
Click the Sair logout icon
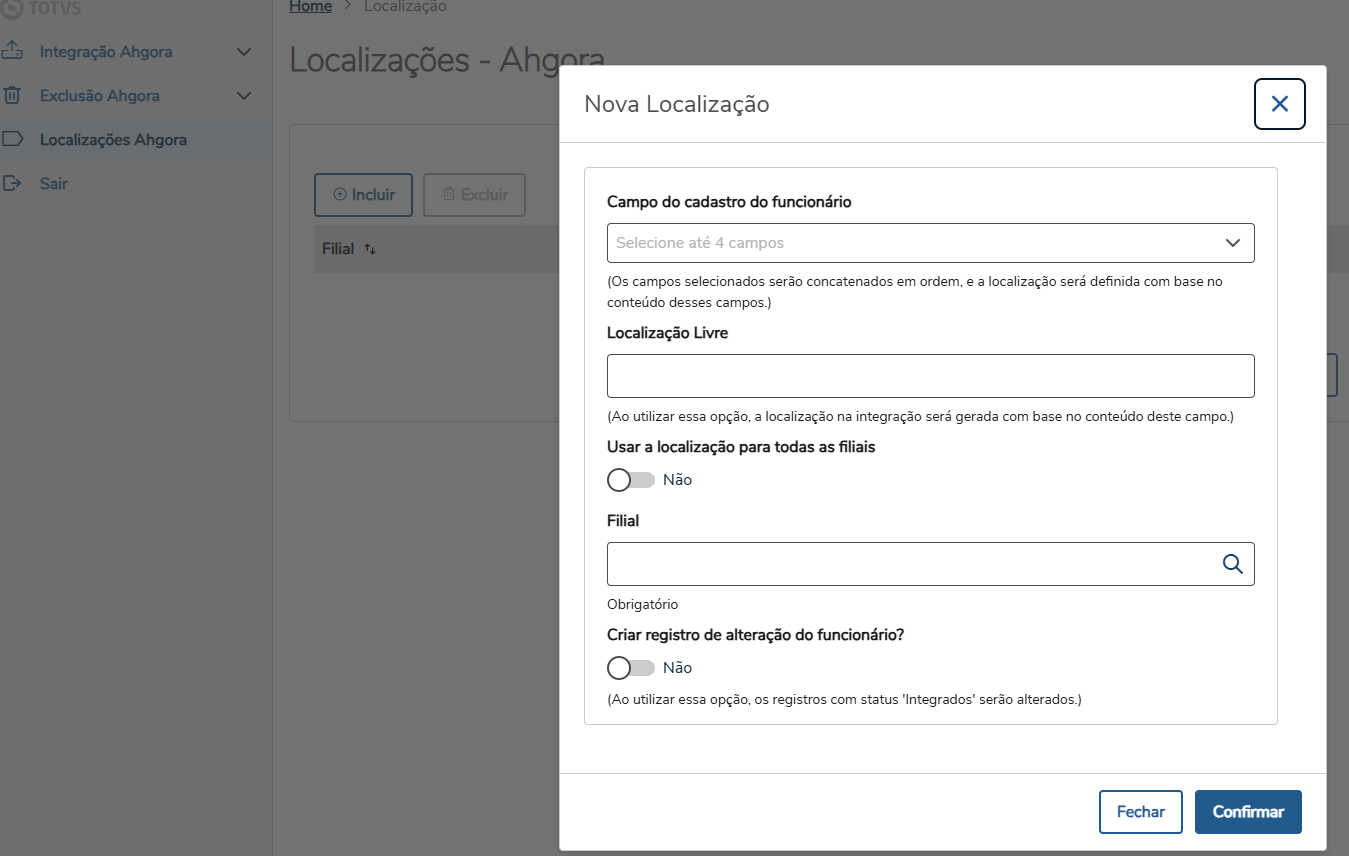[x=13, y=184]
